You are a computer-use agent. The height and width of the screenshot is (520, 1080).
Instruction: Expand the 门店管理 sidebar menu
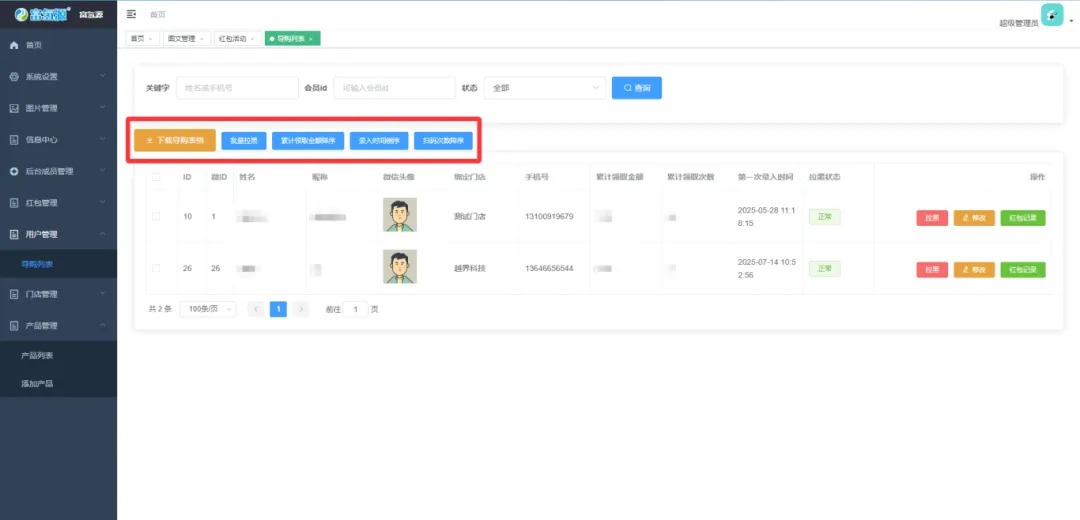point(58,294)
